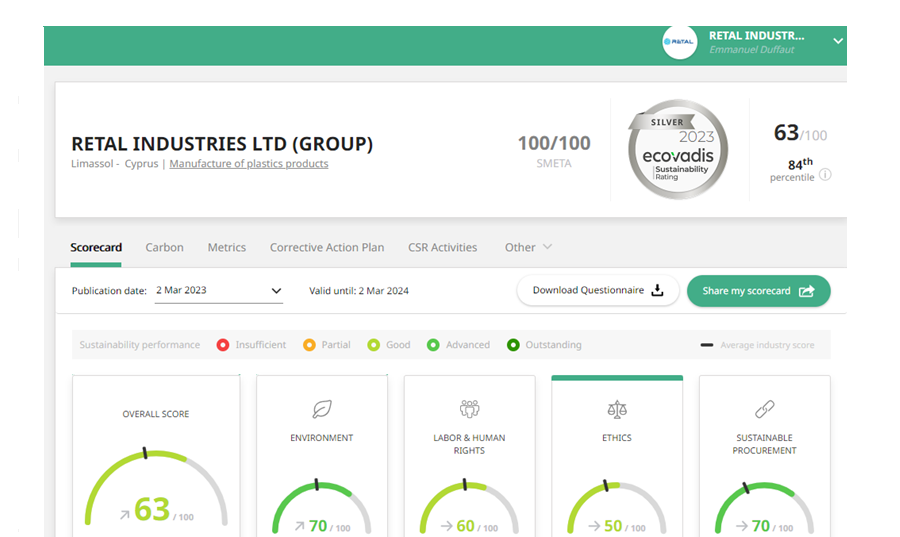Click the yellow-green Good legend marker
The height and width of the screenshot is (537, 900).
[x=374, y=345]
